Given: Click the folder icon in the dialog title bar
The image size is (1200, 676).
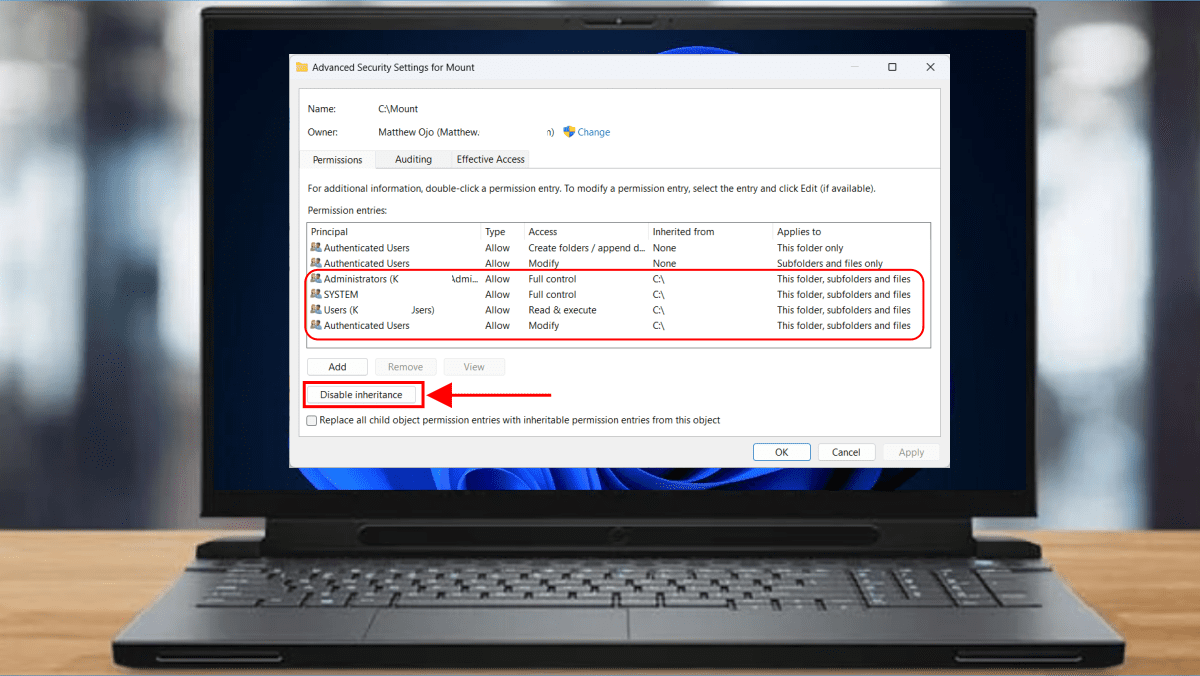Looking at the screenshot, I should 303,66.
